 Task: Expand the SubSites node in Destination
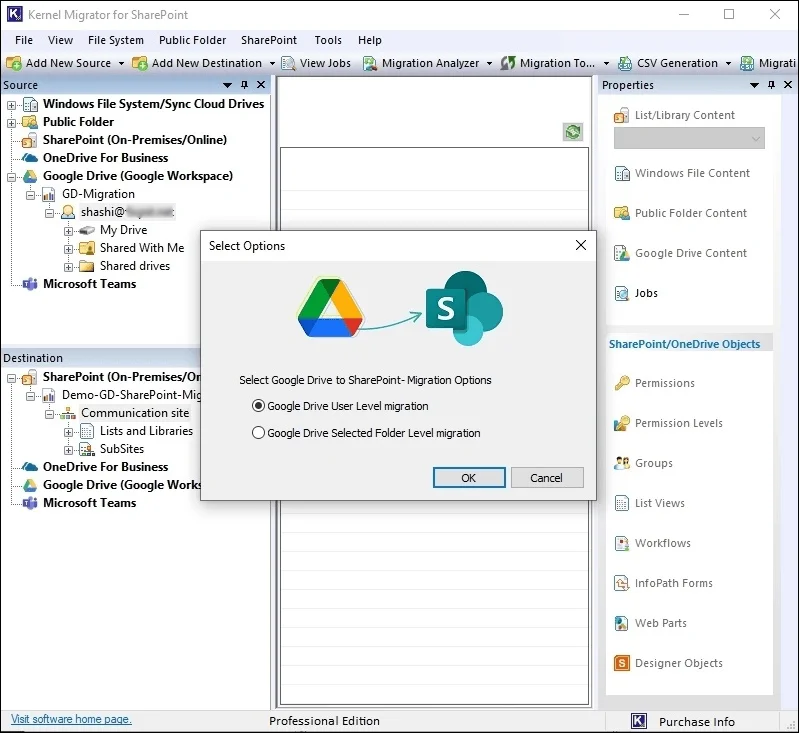[68, 450]
